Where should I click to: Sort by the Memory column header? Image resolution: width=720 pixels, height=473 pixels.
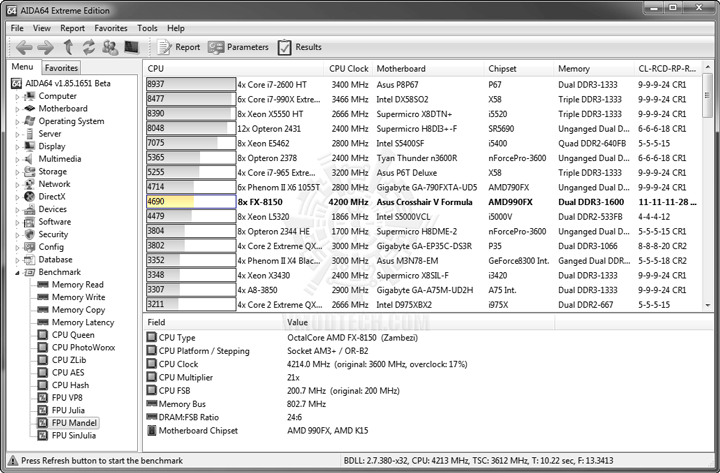tap(594, 68)
